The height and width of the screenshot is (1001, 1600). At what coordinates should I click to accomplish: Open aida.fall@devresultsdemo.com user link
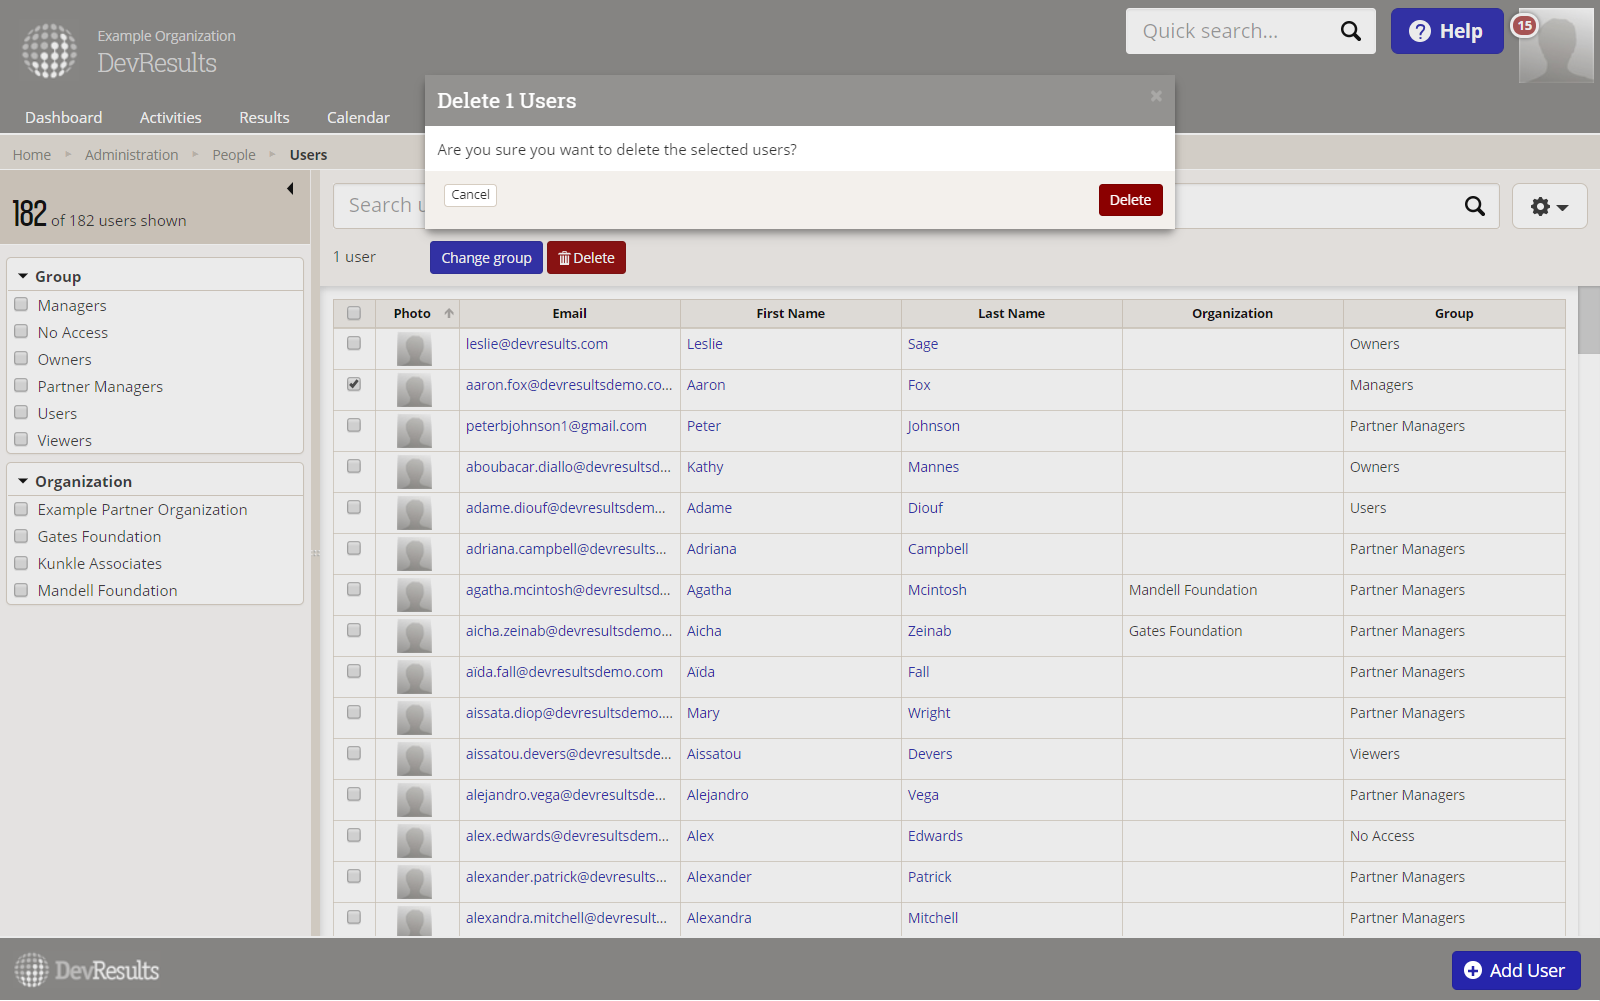coord(564,672)
